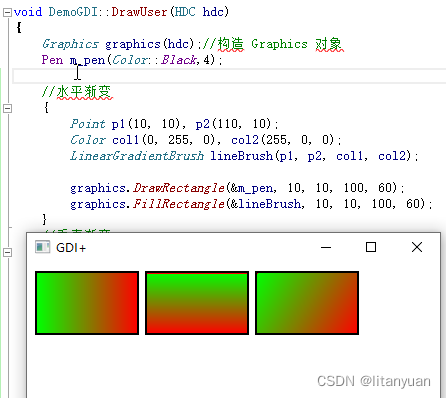Click the 'Point' type on the p1 line

(88, 124)
